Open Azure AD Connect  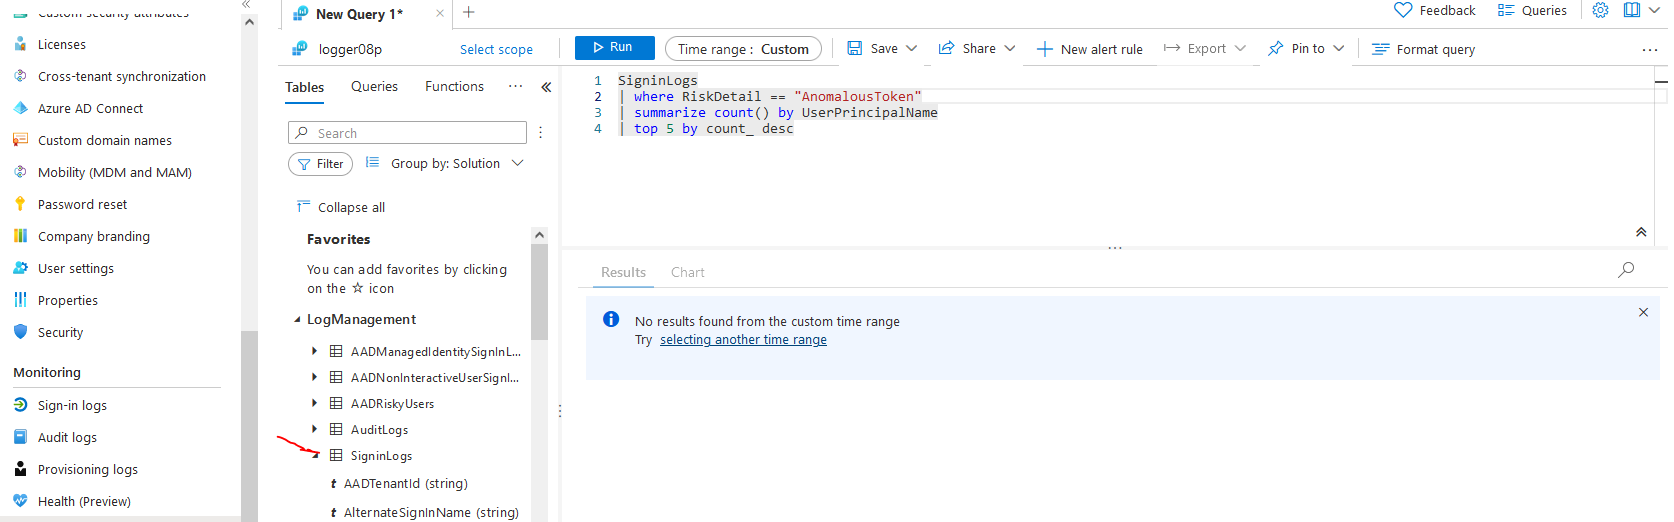(x=90, y=109)
